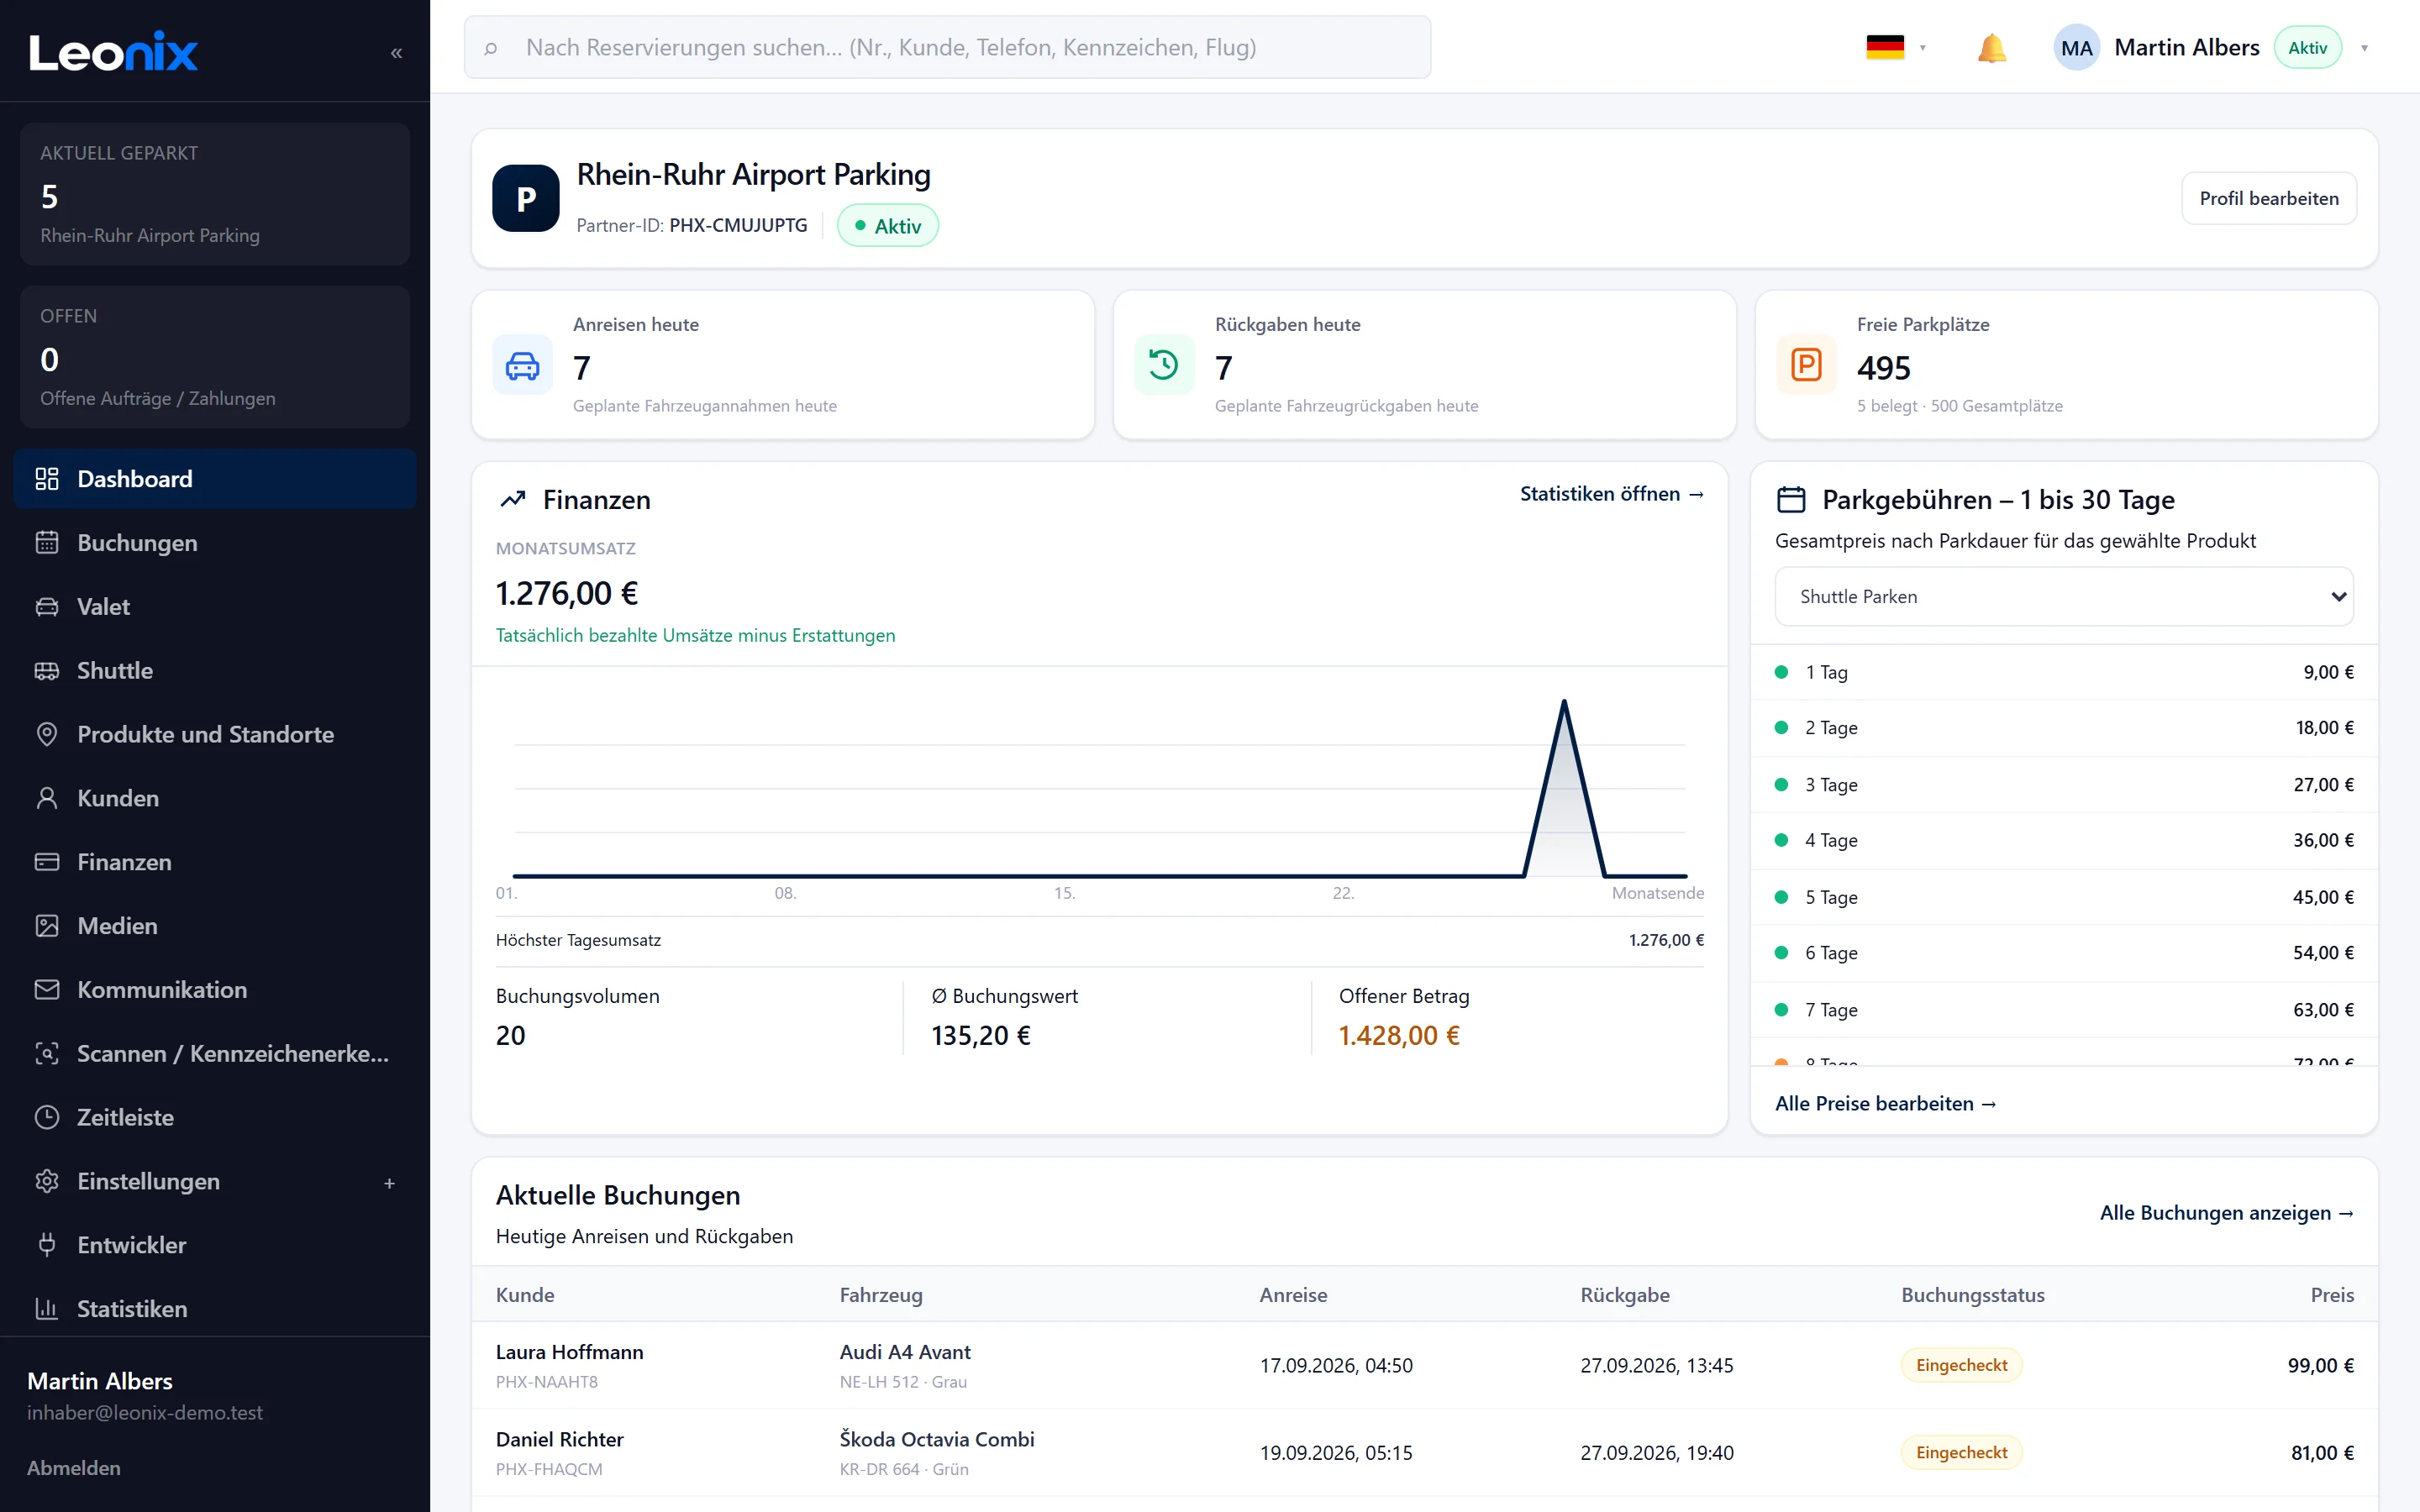
Task: Select Kunden in the navigation
Action: coord(215,798)
